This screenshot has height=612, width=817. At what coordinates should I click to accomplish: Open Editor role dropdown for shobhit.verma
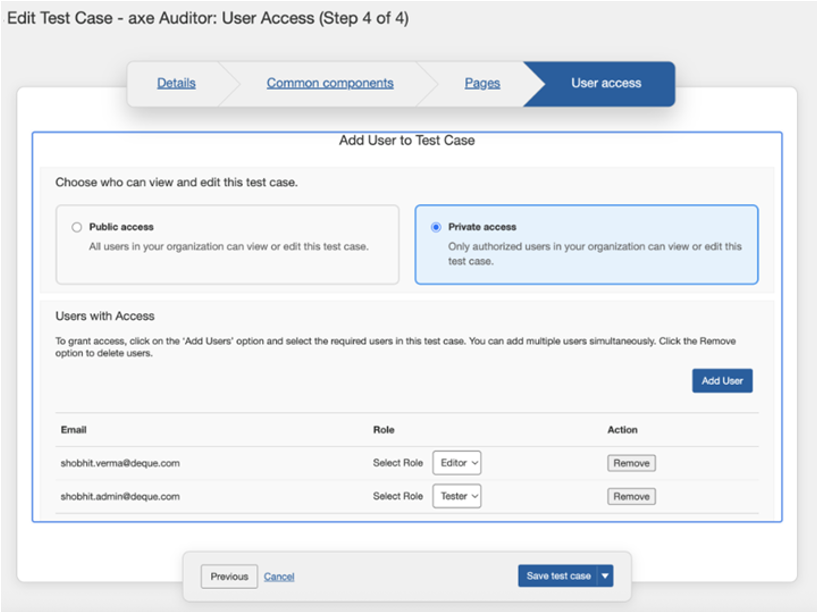[457, 463]
